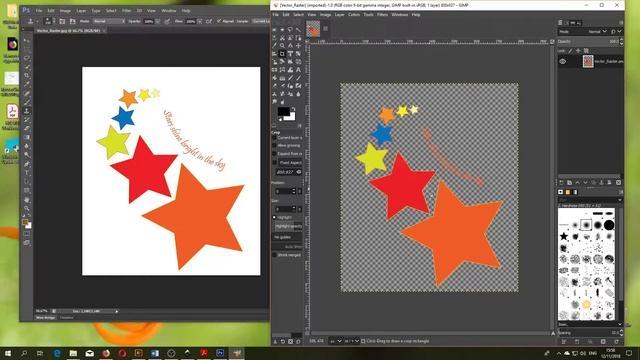This screenshot has width=640, height=360.
Task: Click Photoshop foreground color swatch
Action: click(25, 222)
